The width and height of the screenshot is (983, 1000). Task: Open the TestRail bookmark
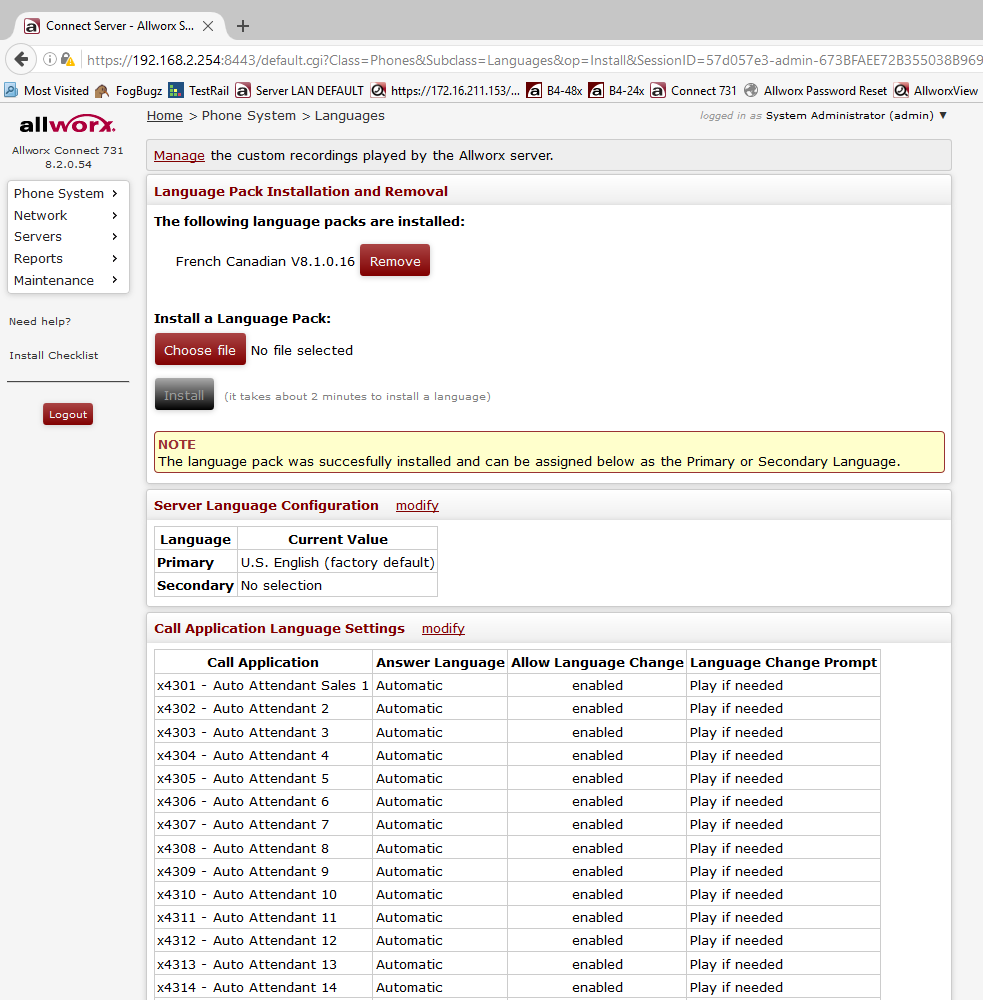pos(199,90)
